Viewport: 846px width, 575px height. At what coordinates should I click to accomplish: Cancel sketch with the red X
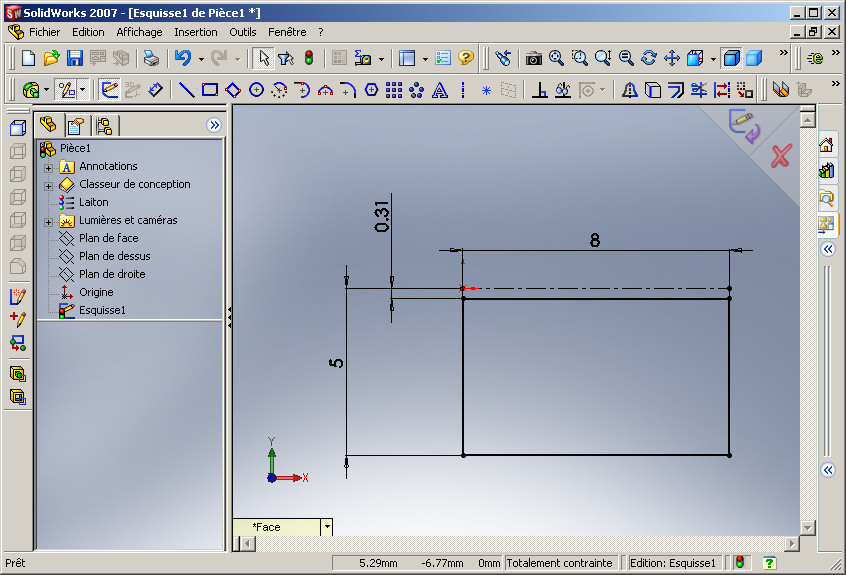[x=780, y=155]
